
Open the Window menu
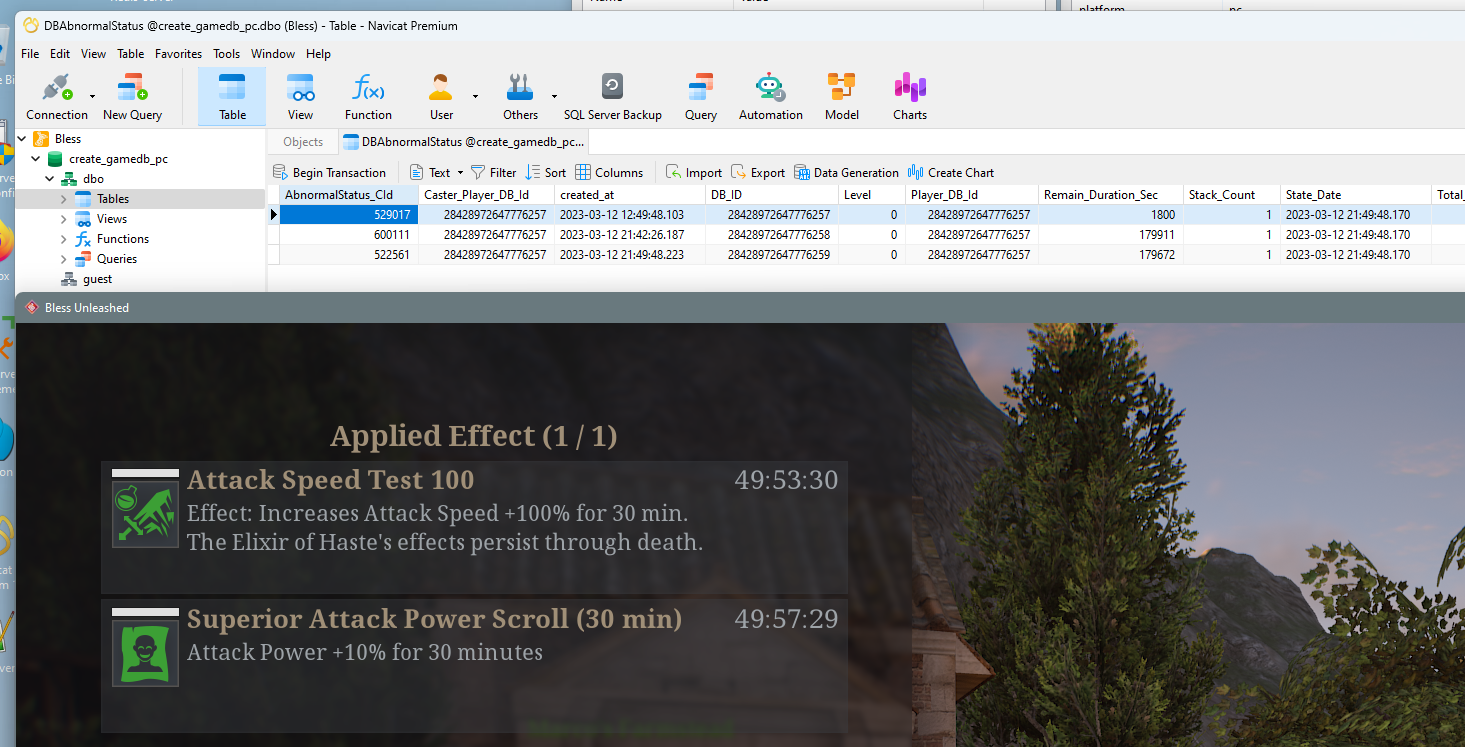[273, 54]
